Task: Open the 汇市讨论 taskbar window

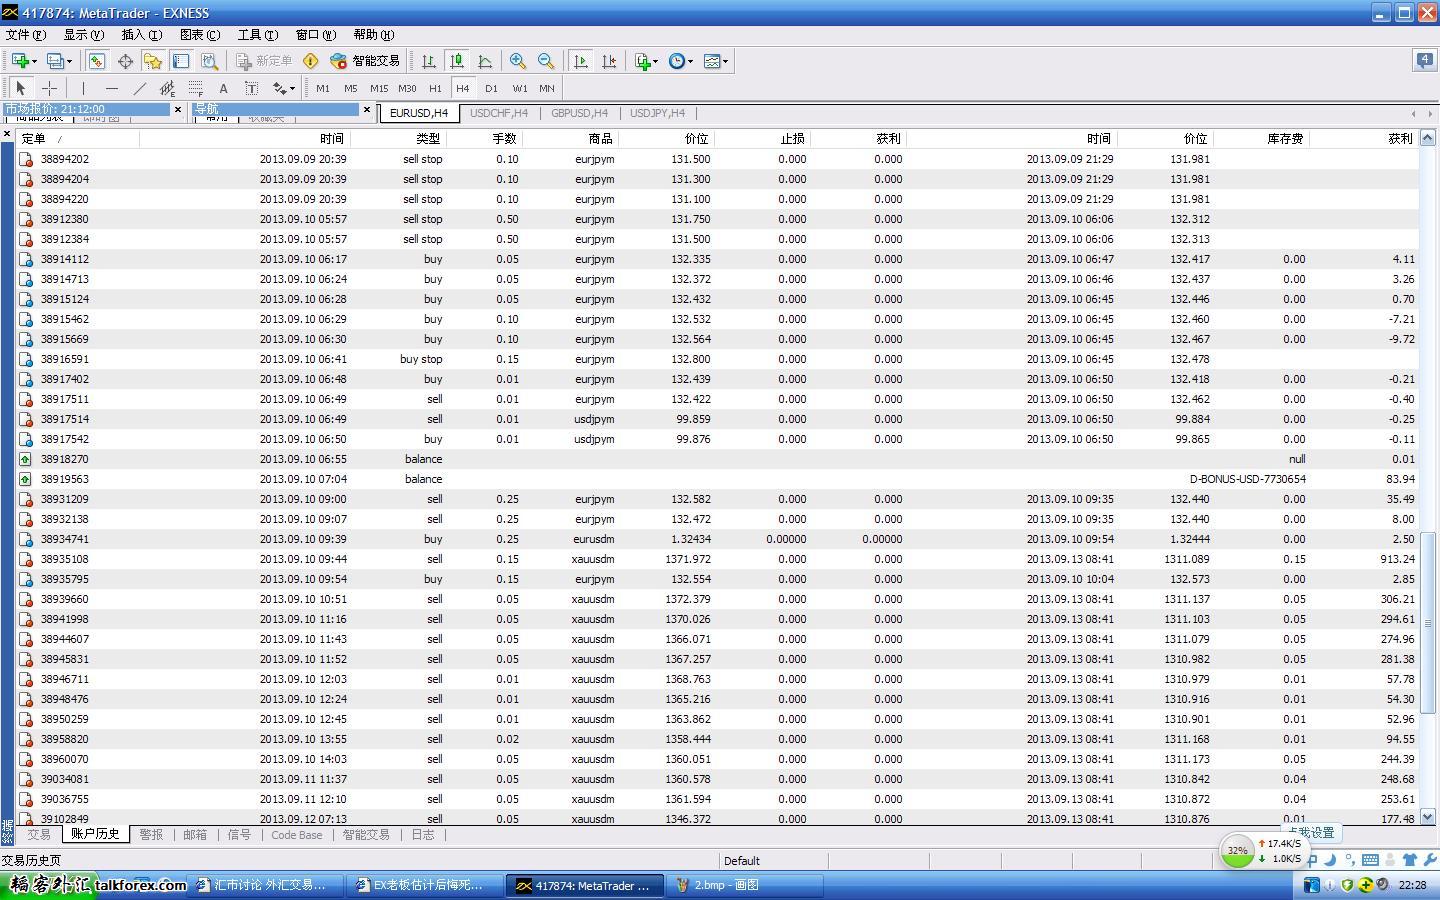Action: pyautogui.click(x=267, y=885)
